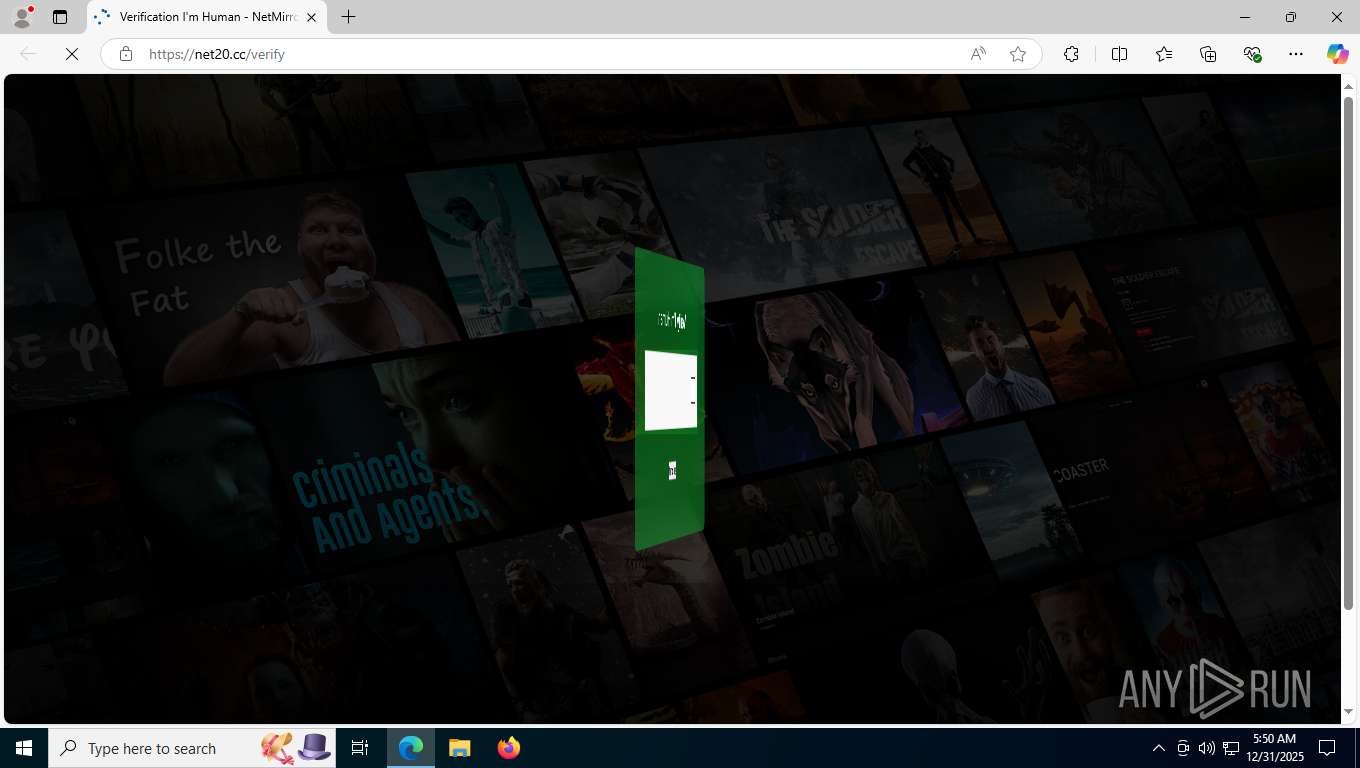Viewport: 1360px width, 768px height.
Task: Click the scrollbar down arrow
Action: coord(1348,712)
